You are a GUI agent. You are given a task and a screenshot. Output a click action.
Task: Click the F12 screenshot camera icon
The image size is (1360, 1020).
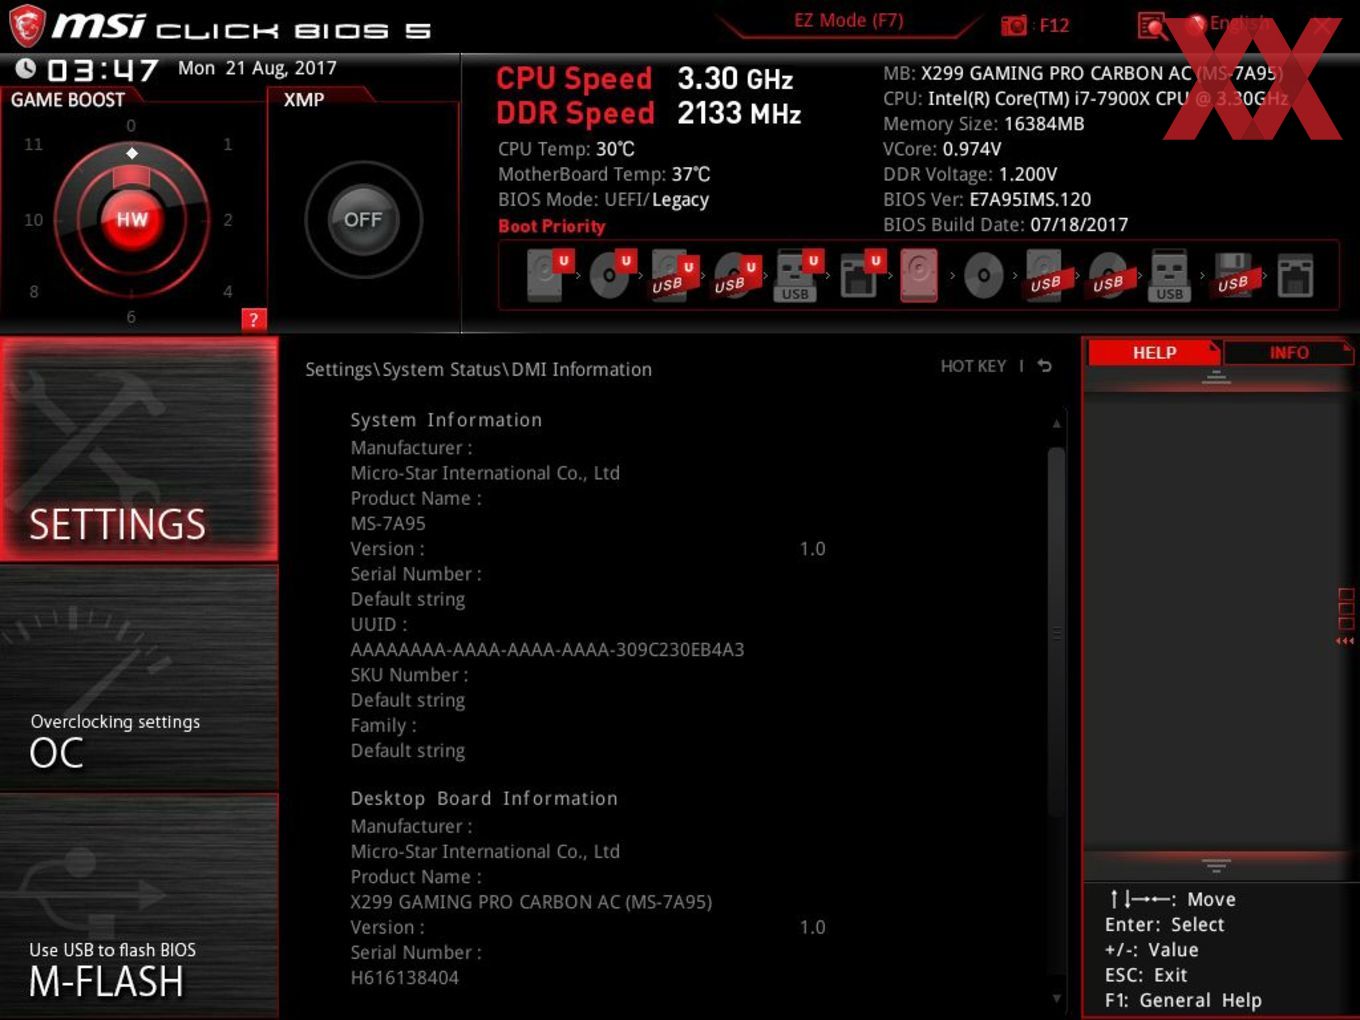(x=1014, y=25)
